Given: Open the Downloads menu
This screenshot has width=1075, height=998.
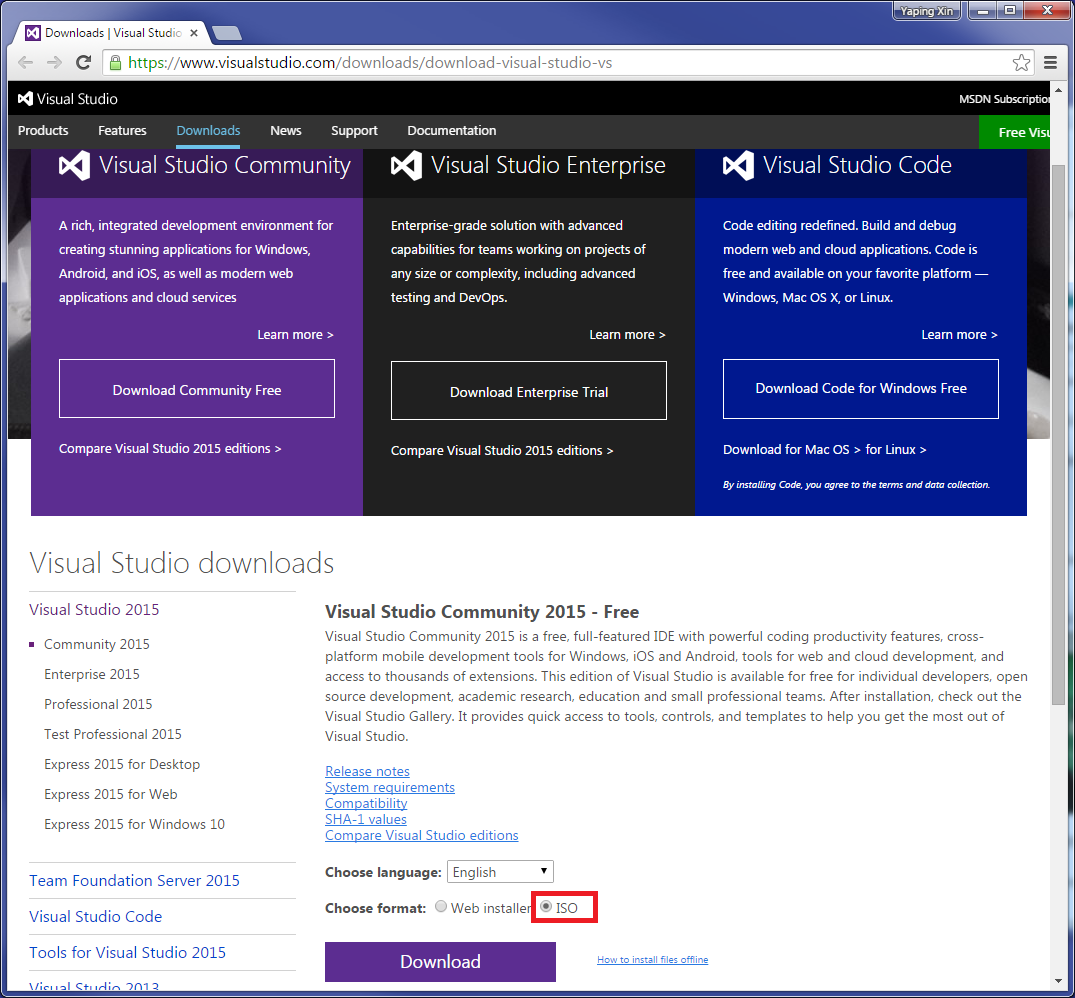Looking at the screenshot, I should (208, 130).
